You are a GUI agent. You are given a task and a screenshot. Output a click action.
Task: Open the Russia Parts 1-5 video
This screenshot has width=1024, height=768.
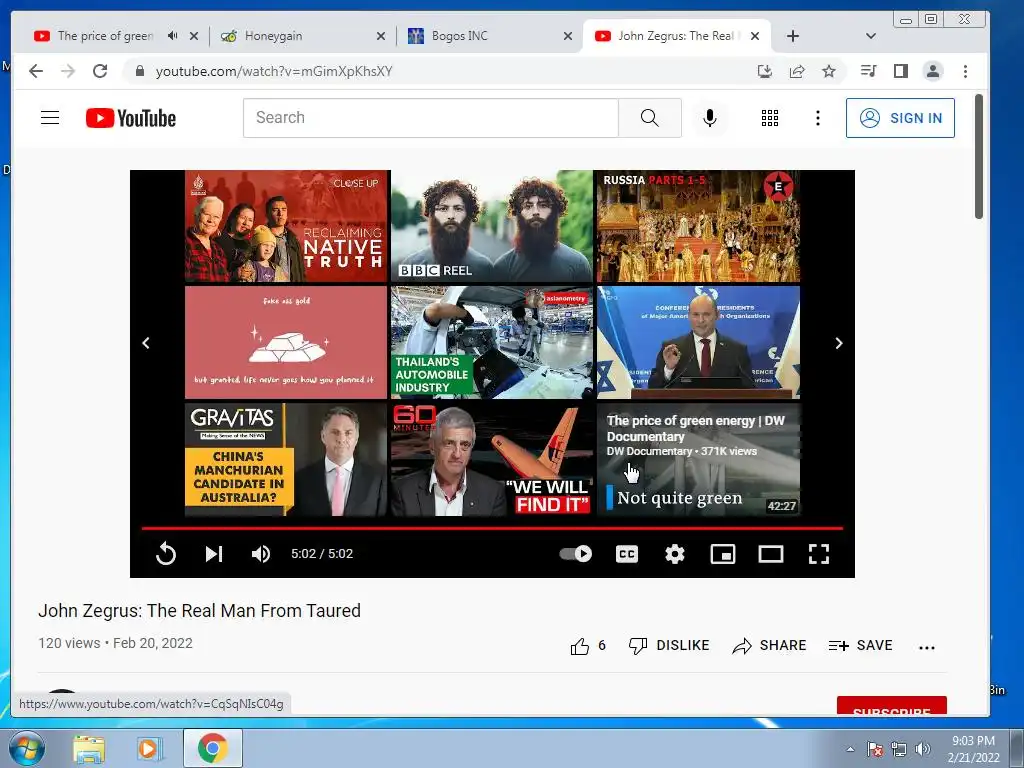coord(698,226)
